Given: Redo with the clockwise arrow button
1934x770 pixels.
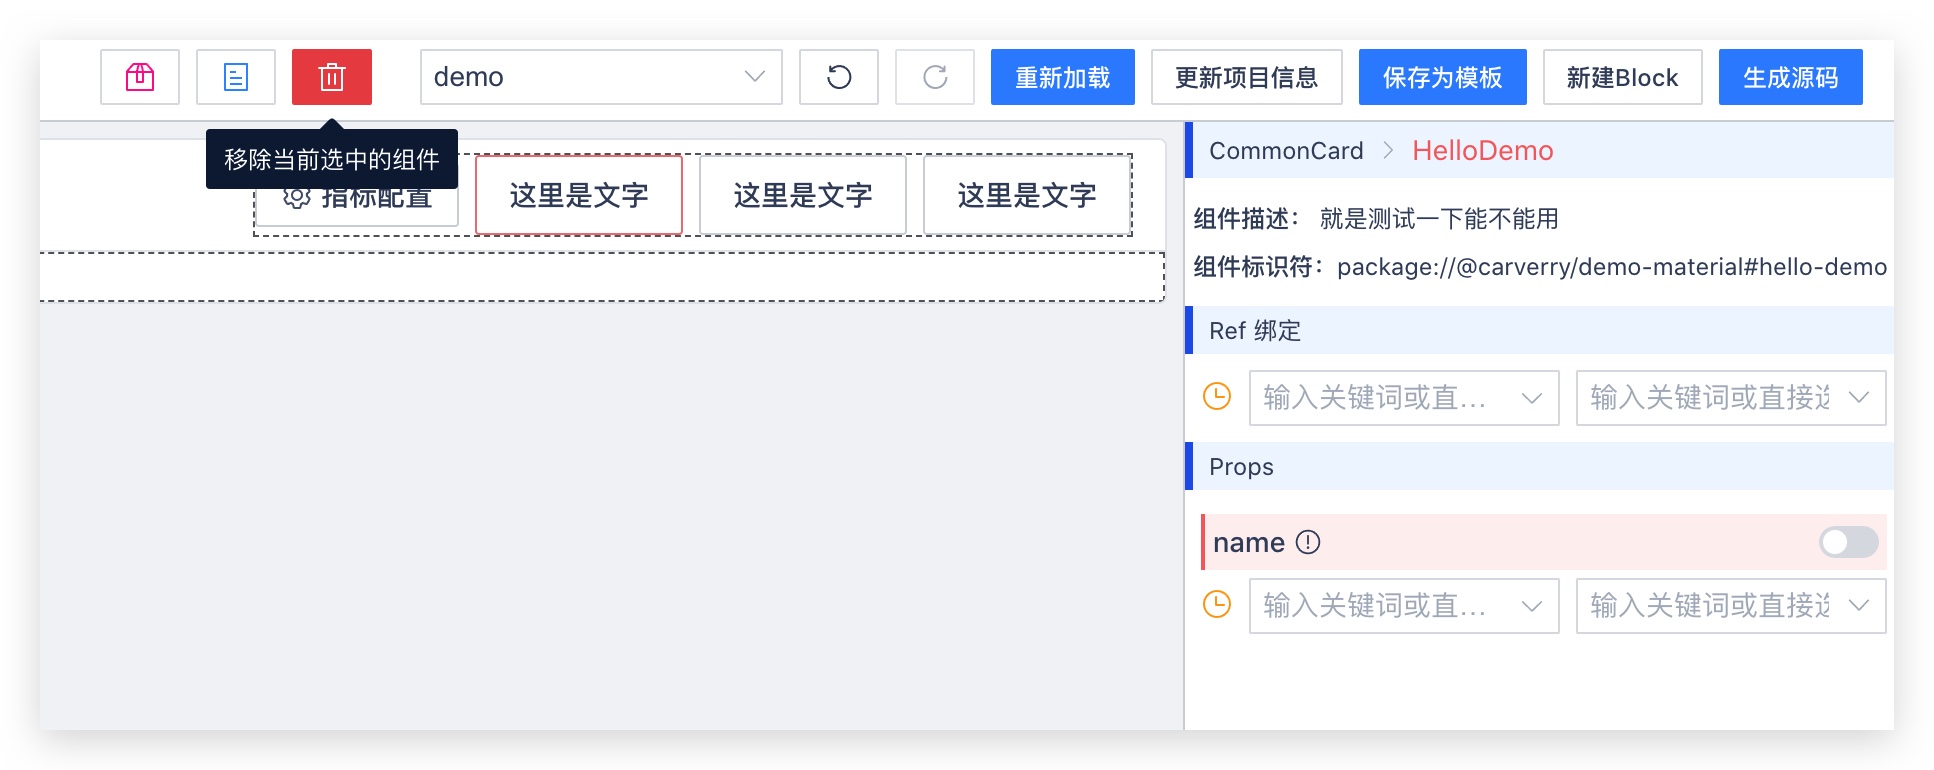Looking at the screenshot, I should 935,77.
